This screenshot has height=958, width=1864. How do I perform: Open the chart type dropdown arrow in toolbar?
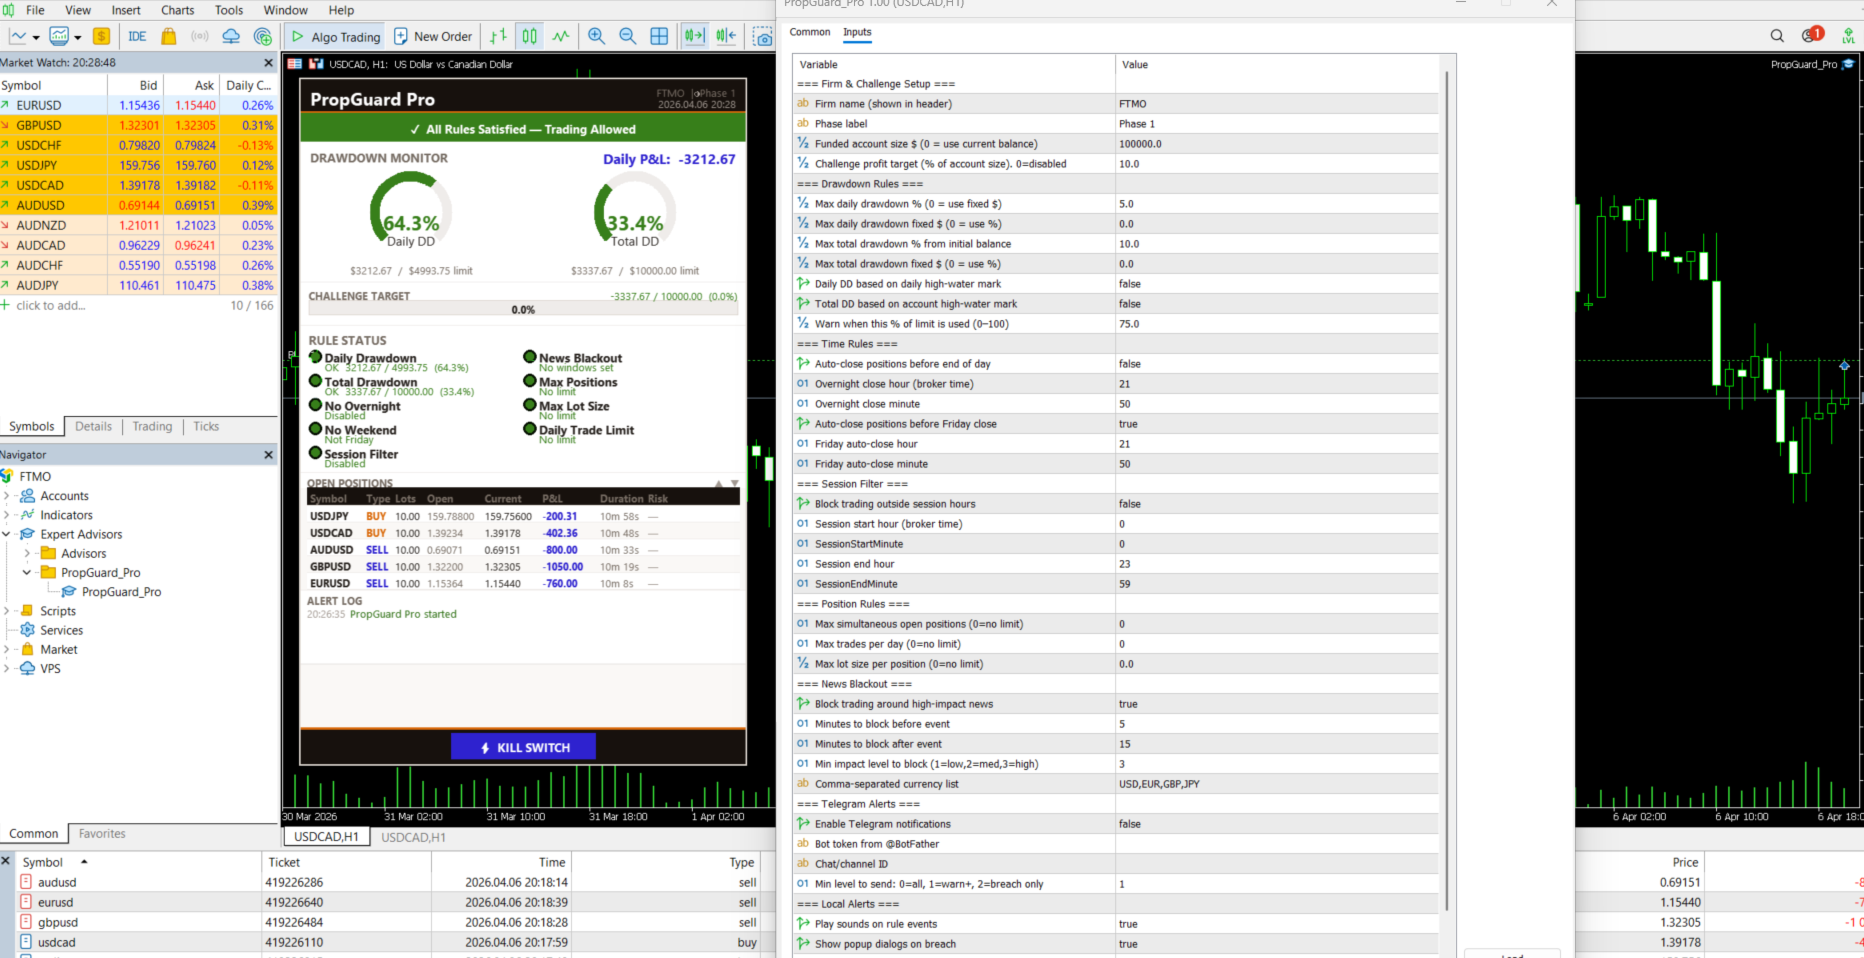point(36,37)
